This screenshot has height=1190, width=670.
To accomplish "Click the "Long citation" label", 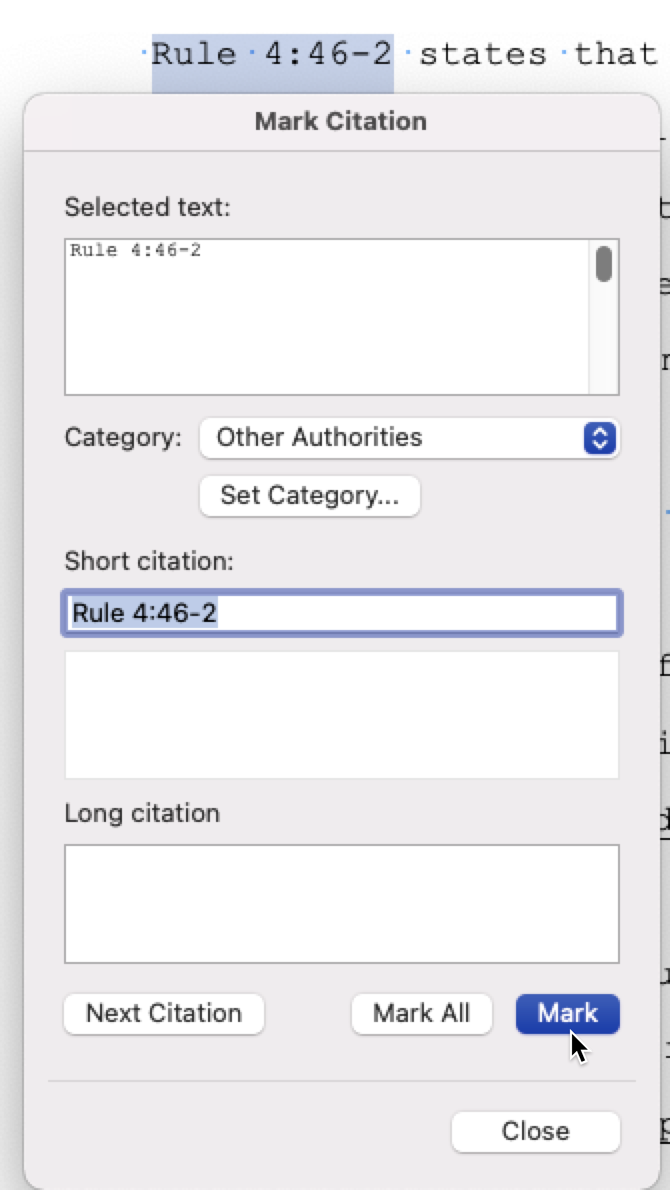I will [x=142, y=813].
